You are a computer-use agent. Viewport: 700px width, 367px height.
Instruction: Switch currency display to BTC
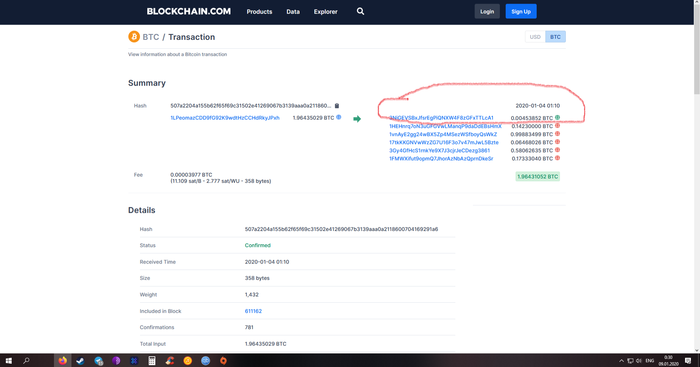[555, 37]
